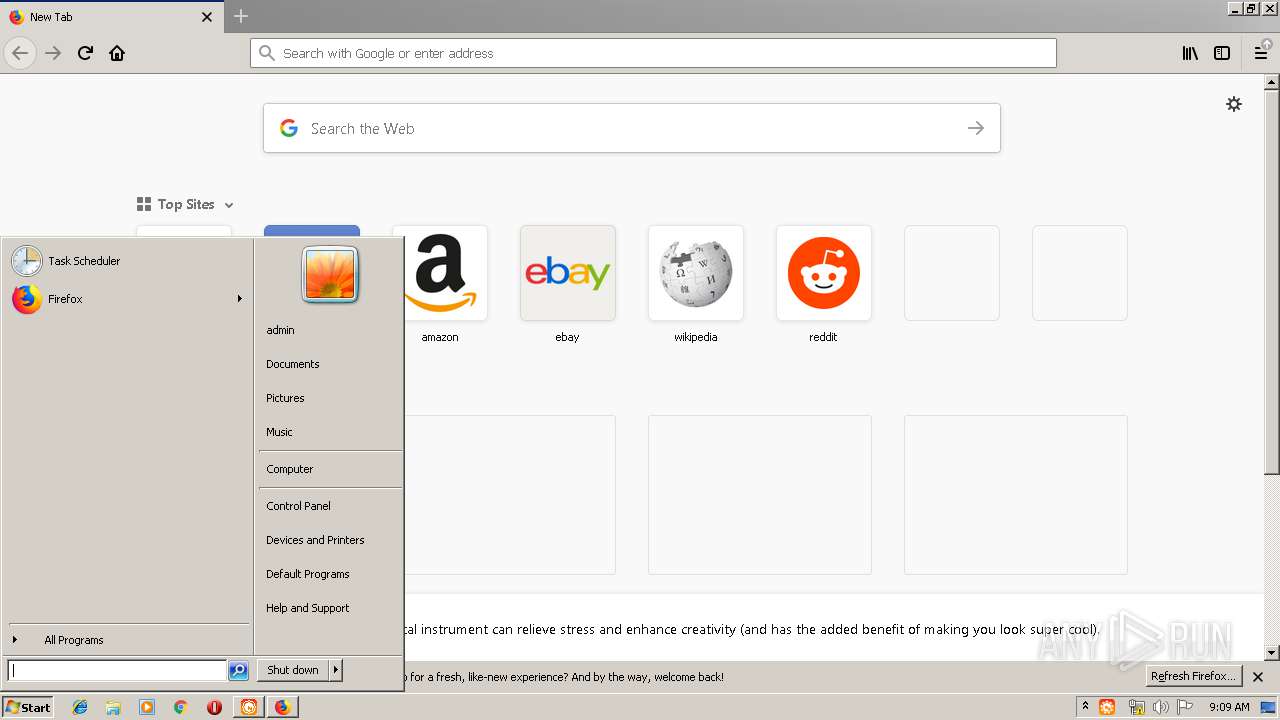Click the vertical scrollbar thumb

click(x=1272, y=282)
